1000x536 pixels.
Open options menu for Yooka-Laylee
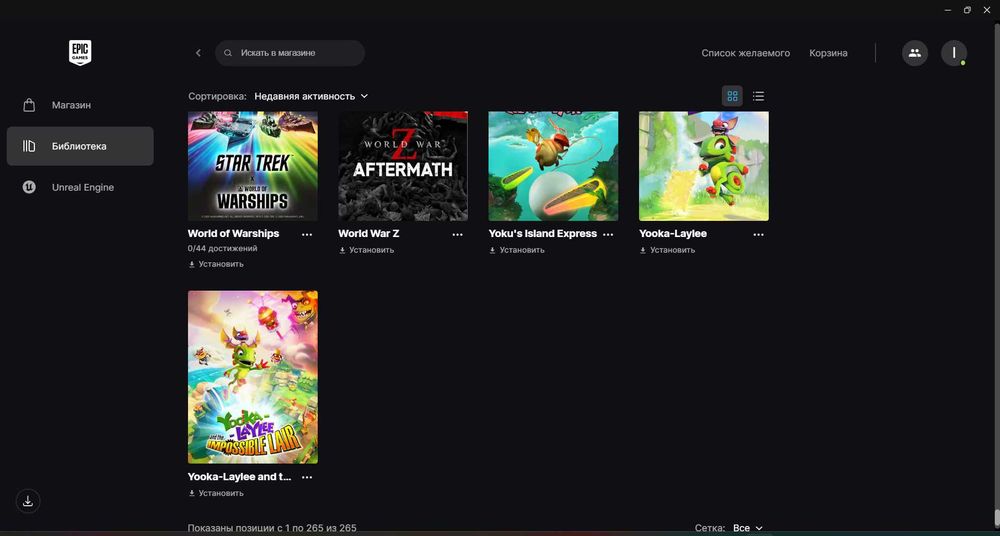tap(759, 234)
